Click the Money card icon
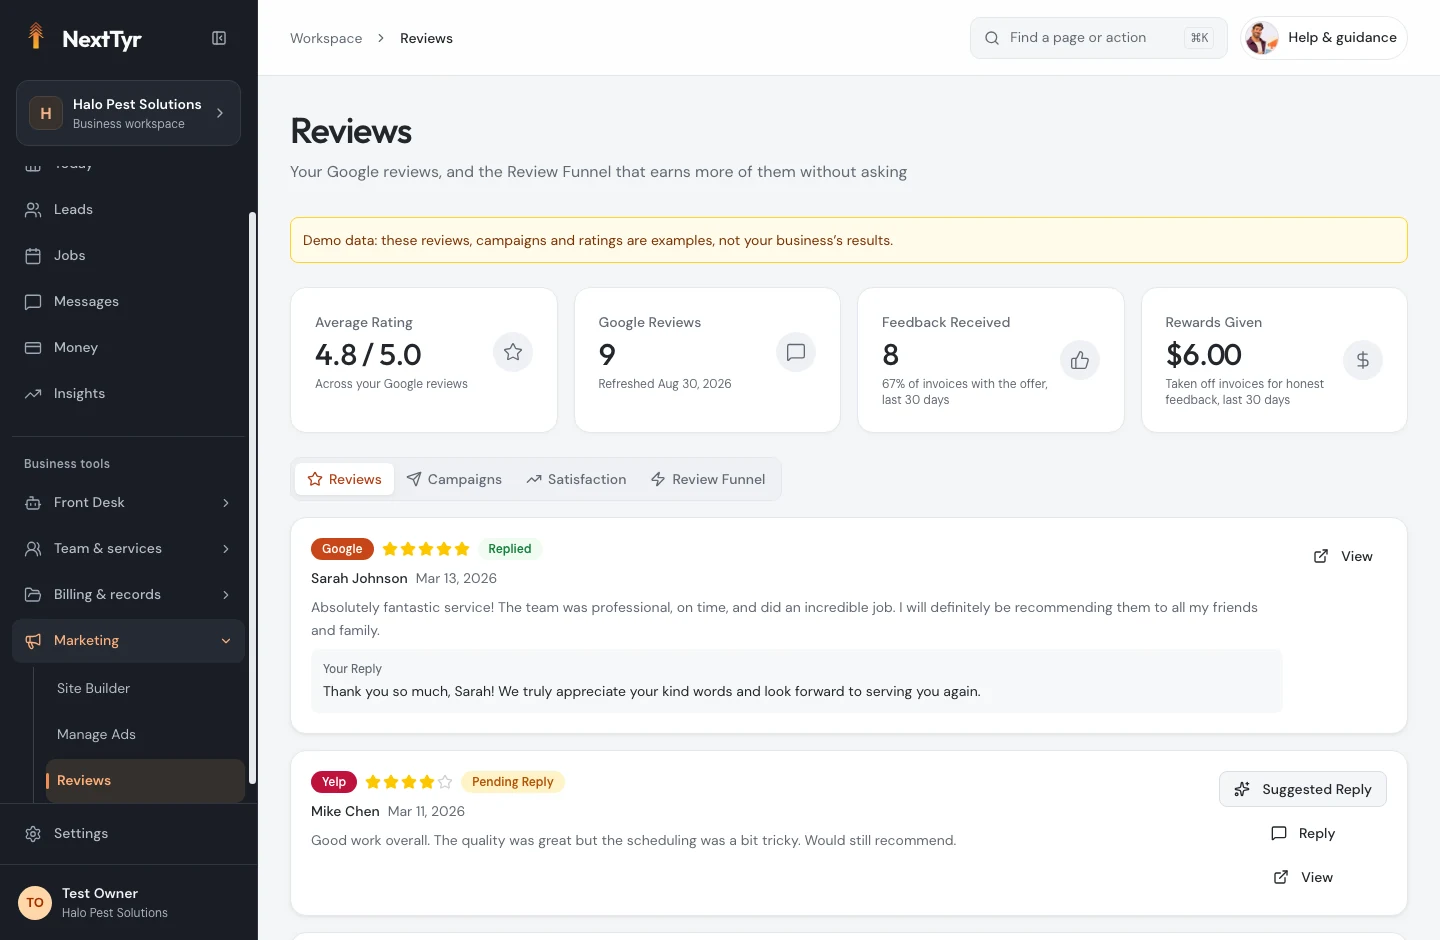The image size is (1440, 940). (33, 348)
